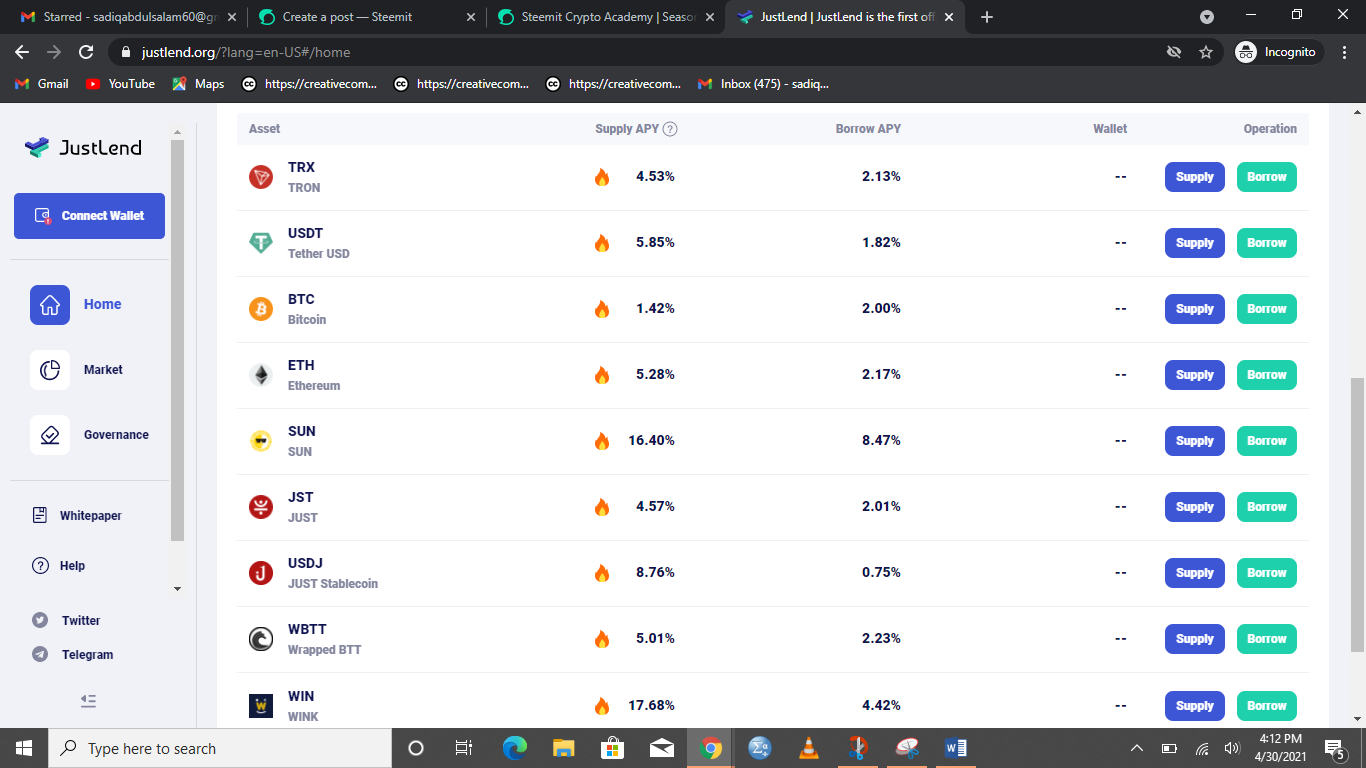Click the Supply APY help question-mark icon
The width and height of the screenshot is (1366, 768).
[670, 129]
